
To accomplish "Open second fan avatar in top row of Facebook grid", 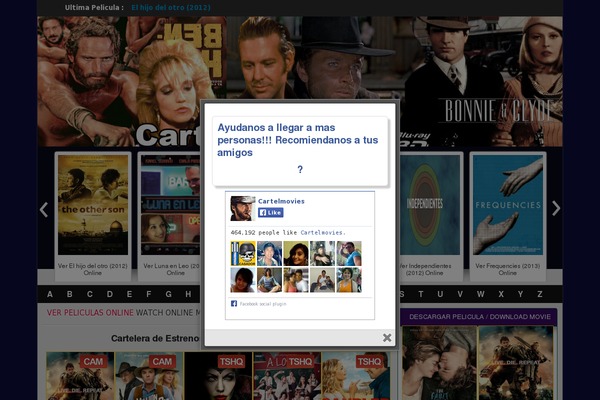I will click(x=269, y=253).
